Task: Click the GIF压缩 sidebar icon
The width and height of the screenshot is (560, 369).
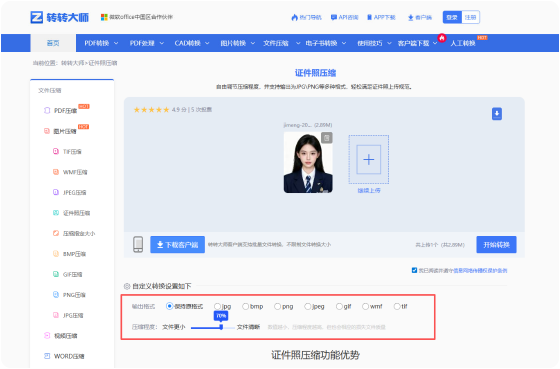Action: tap(56, 274)
